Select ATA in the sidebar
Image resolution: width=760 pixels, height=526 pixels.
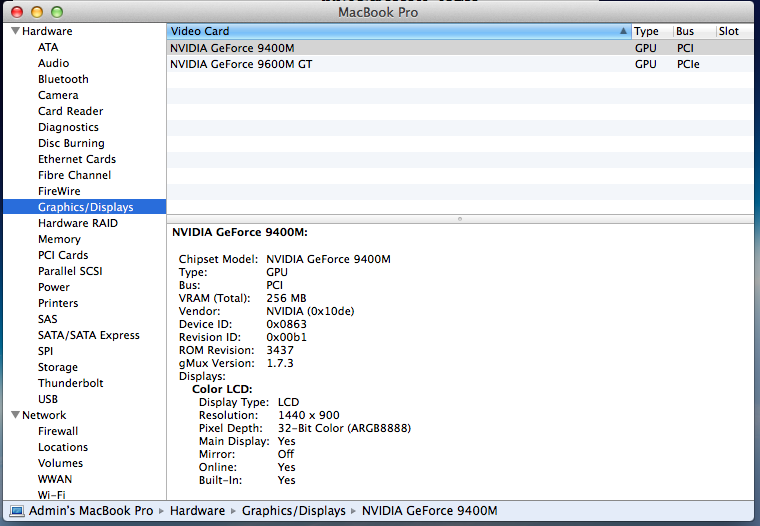coord(48,47)
